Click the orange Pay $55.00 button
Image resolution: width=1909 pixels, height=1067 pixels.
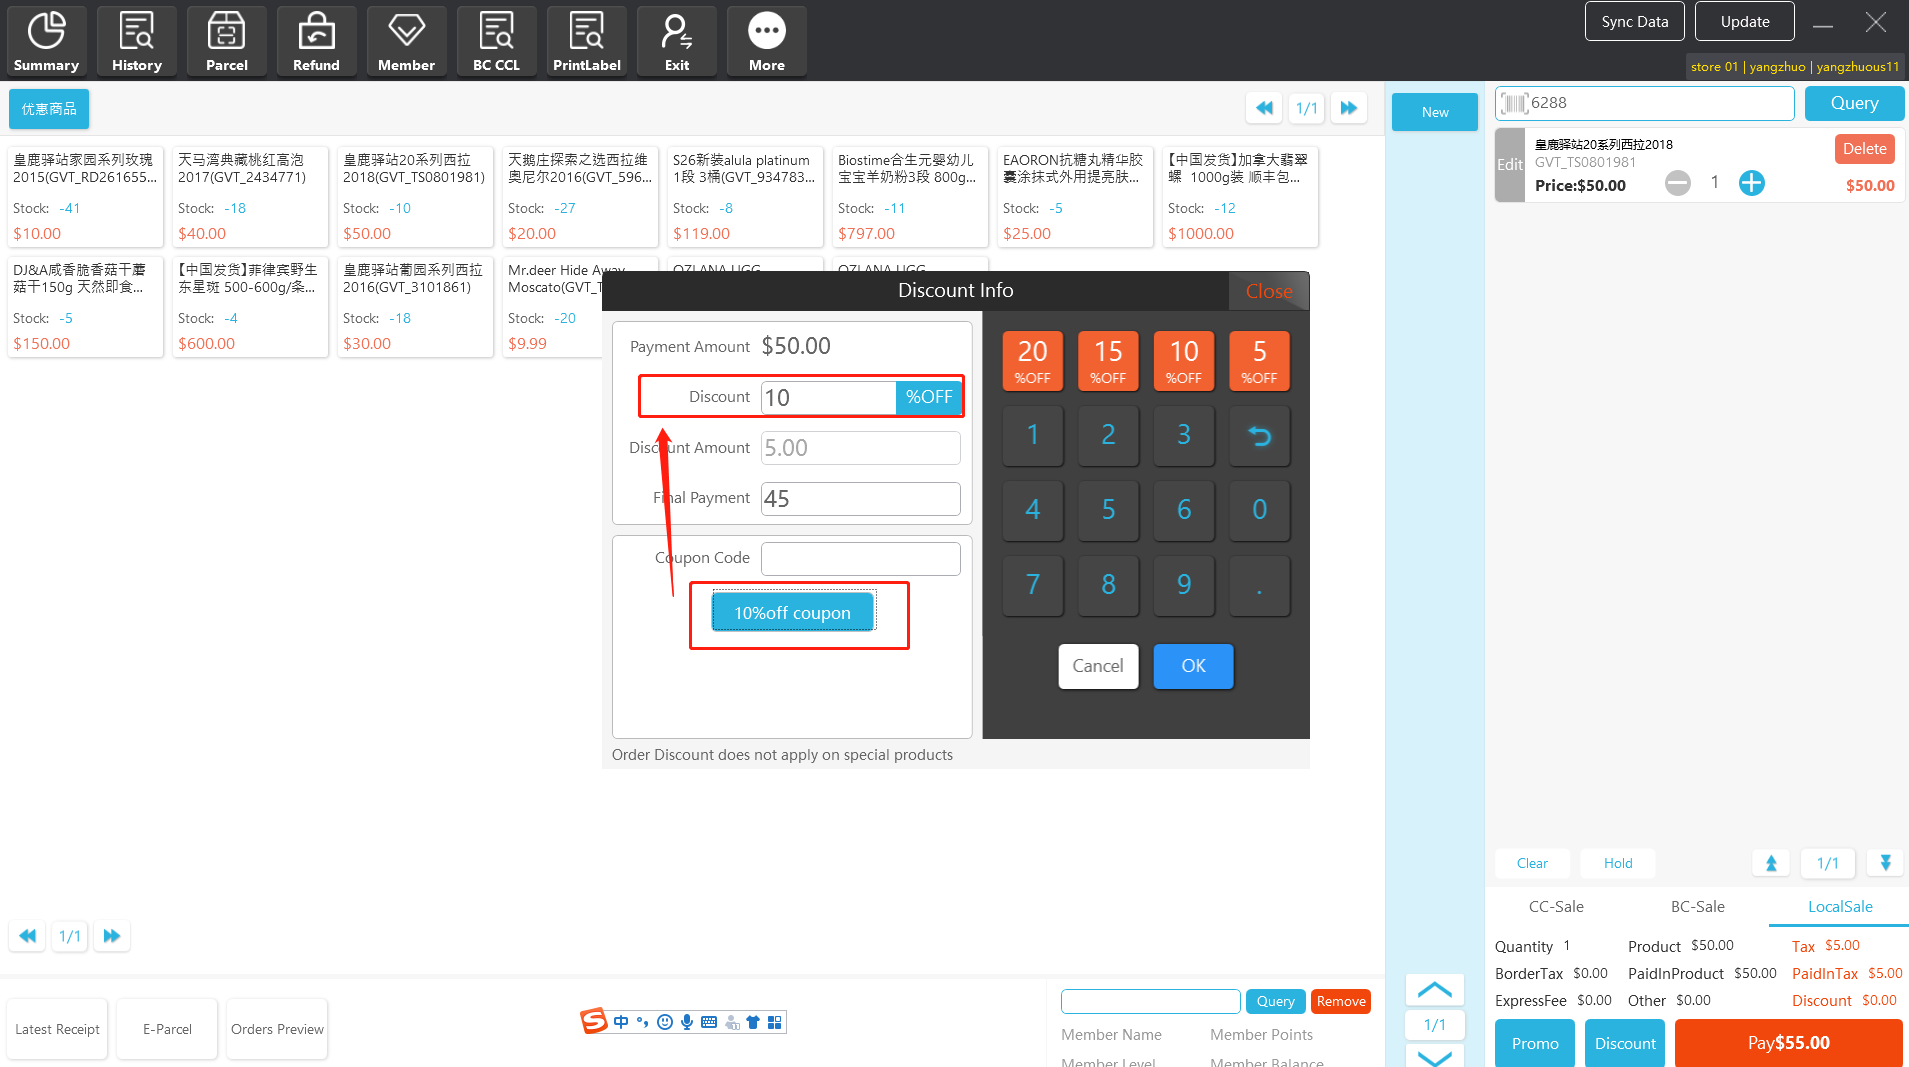[x=1788, y=1042]
